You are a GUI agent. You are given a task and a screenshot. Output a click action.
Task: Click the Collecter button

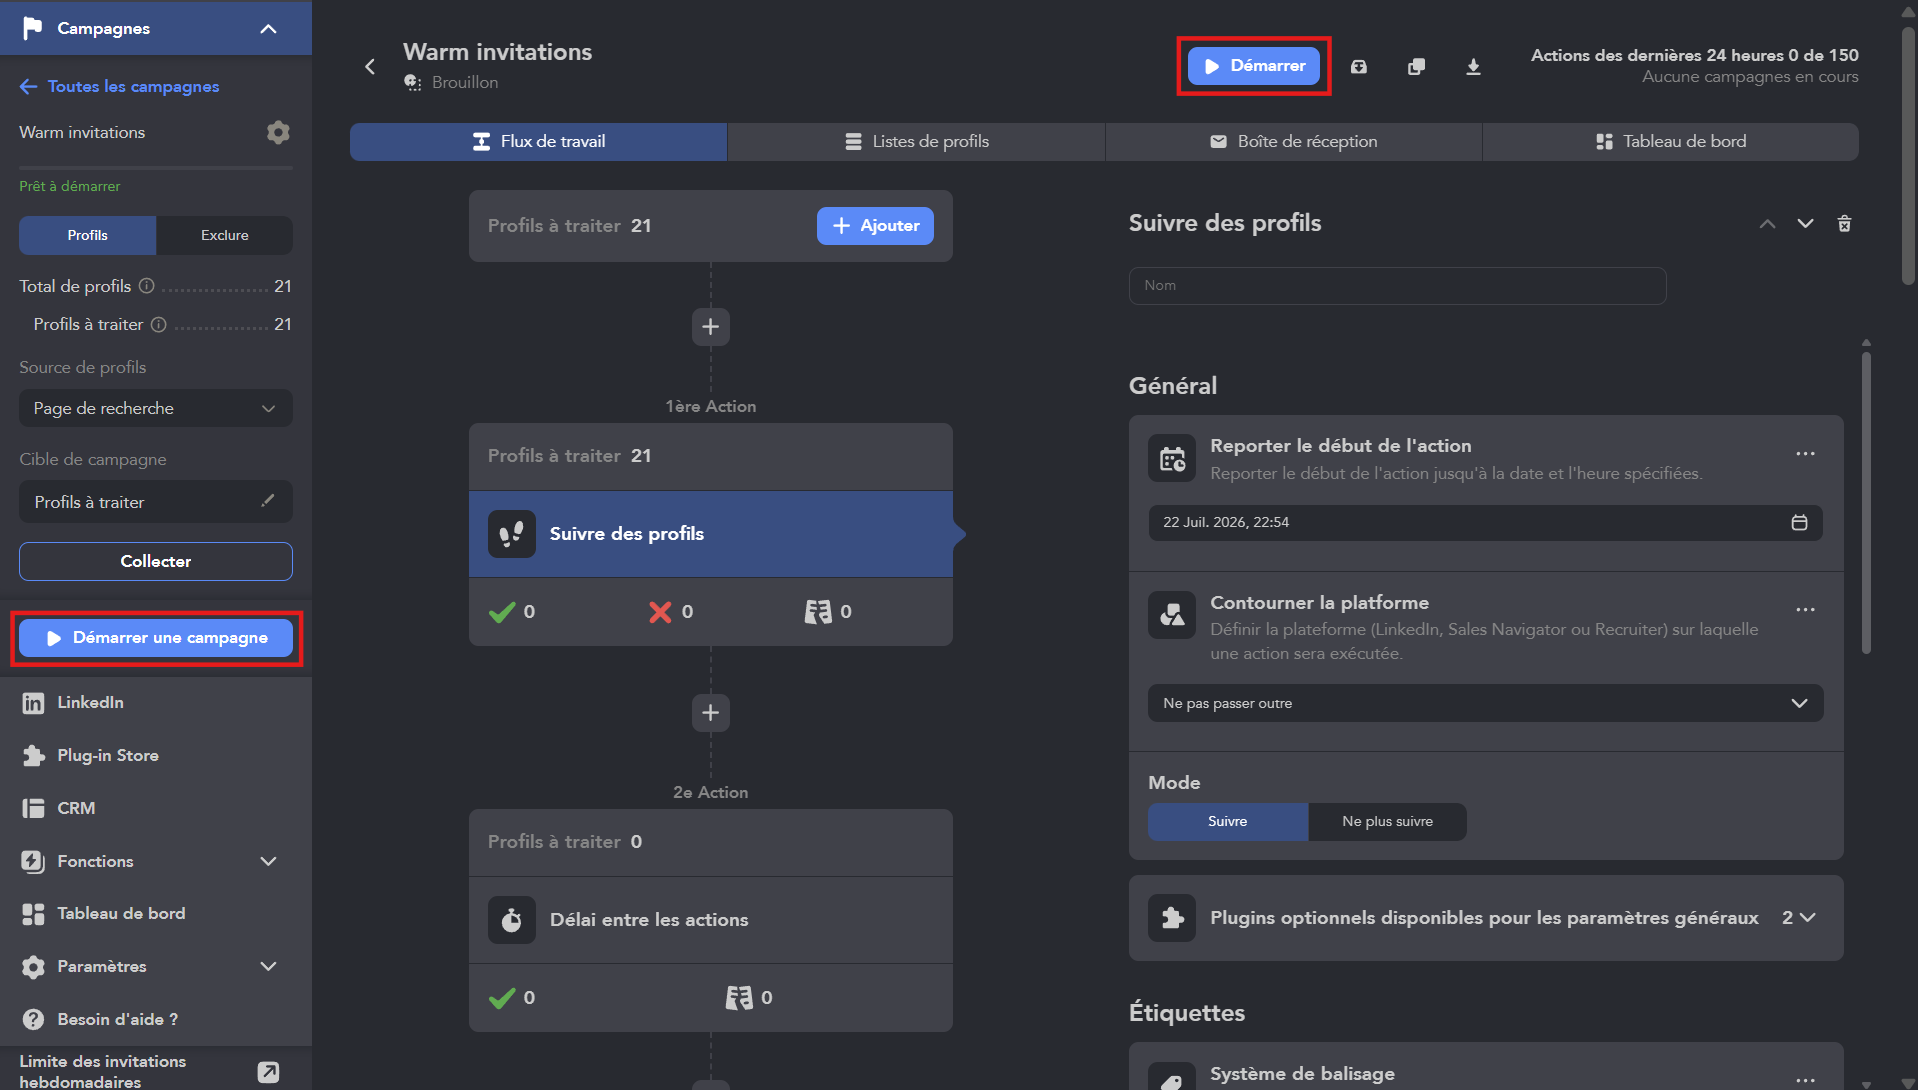(156, 561)
